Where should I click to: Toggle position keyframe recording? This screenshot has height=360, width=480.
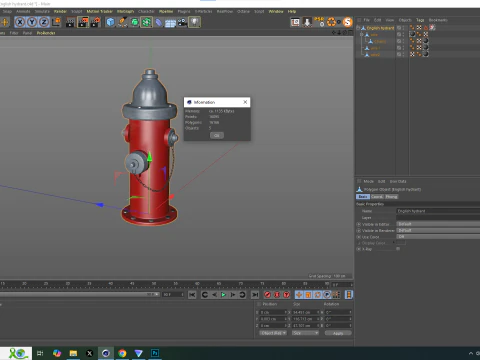point(299,295)
